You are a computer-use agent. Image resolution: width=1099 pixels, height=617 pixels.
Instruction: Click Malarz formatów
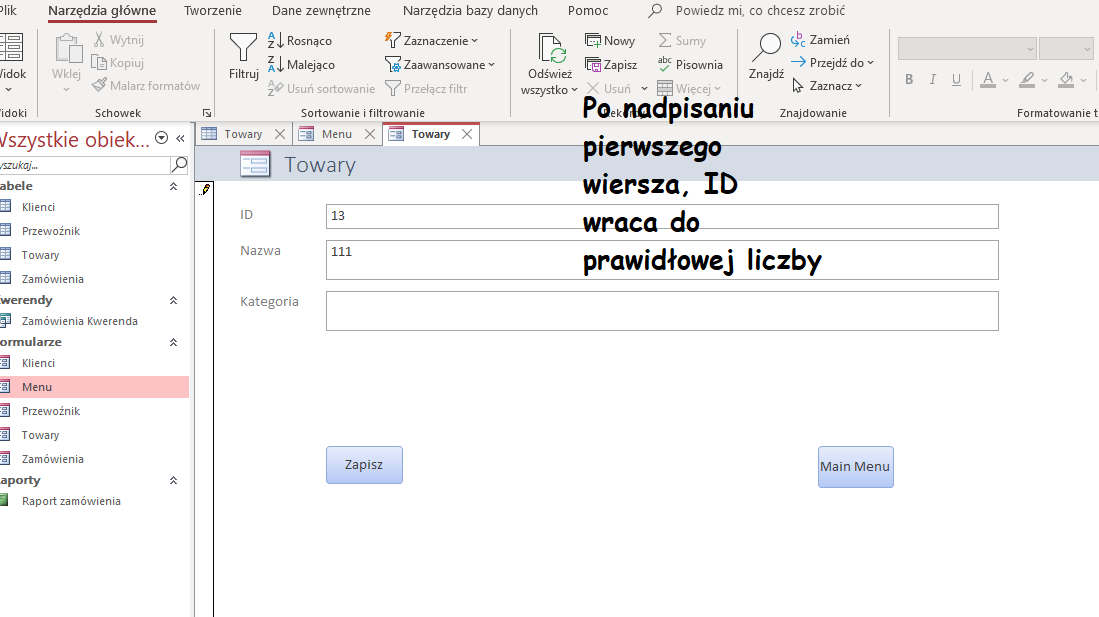click(x=146, y=86)
